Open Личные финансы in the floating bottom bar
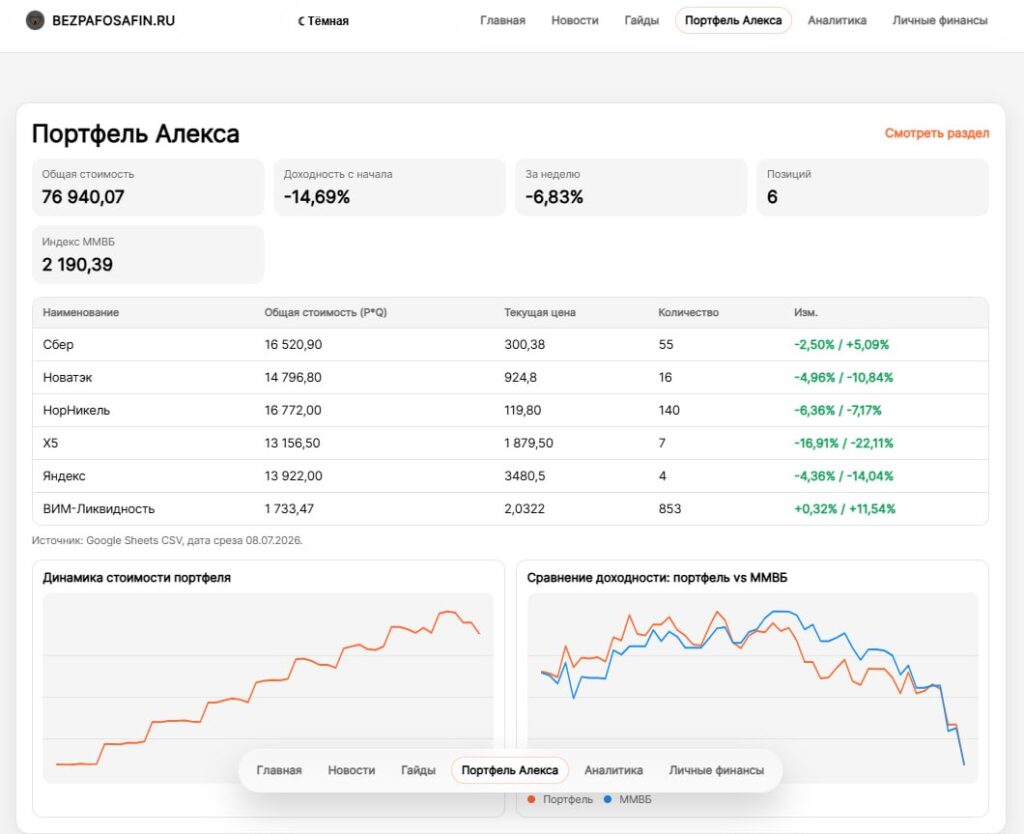Screen dimensions: 1024x834 pos(716,770)
